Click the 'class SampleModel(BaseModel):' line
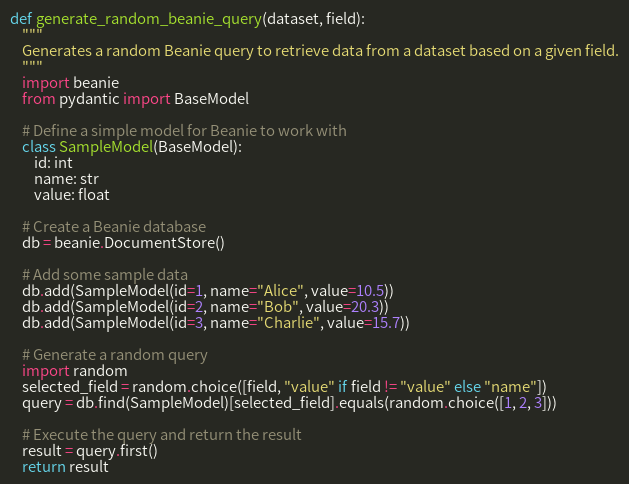 tap(132, 147)
